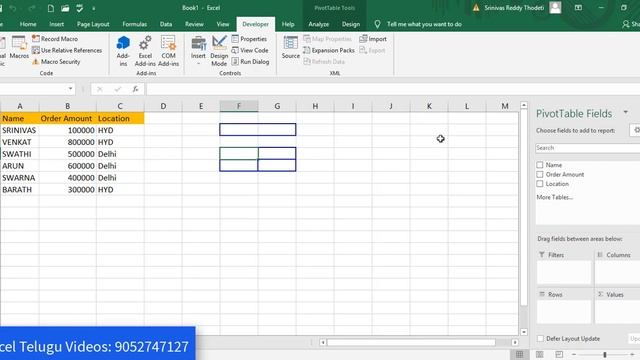Switch to Page Layout view icon

[x=540, y=354]
